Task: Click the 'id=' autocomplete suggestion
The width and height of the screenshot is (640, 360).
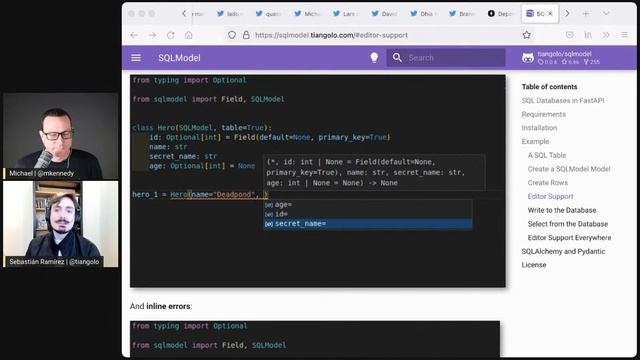Action: pyautogui.click(x=367, y=214)
